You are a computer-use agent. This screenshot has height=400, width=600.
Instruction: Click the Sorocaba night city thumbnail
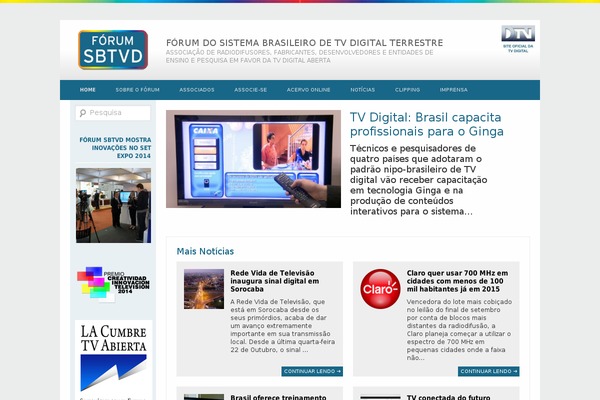coord(204,289)
